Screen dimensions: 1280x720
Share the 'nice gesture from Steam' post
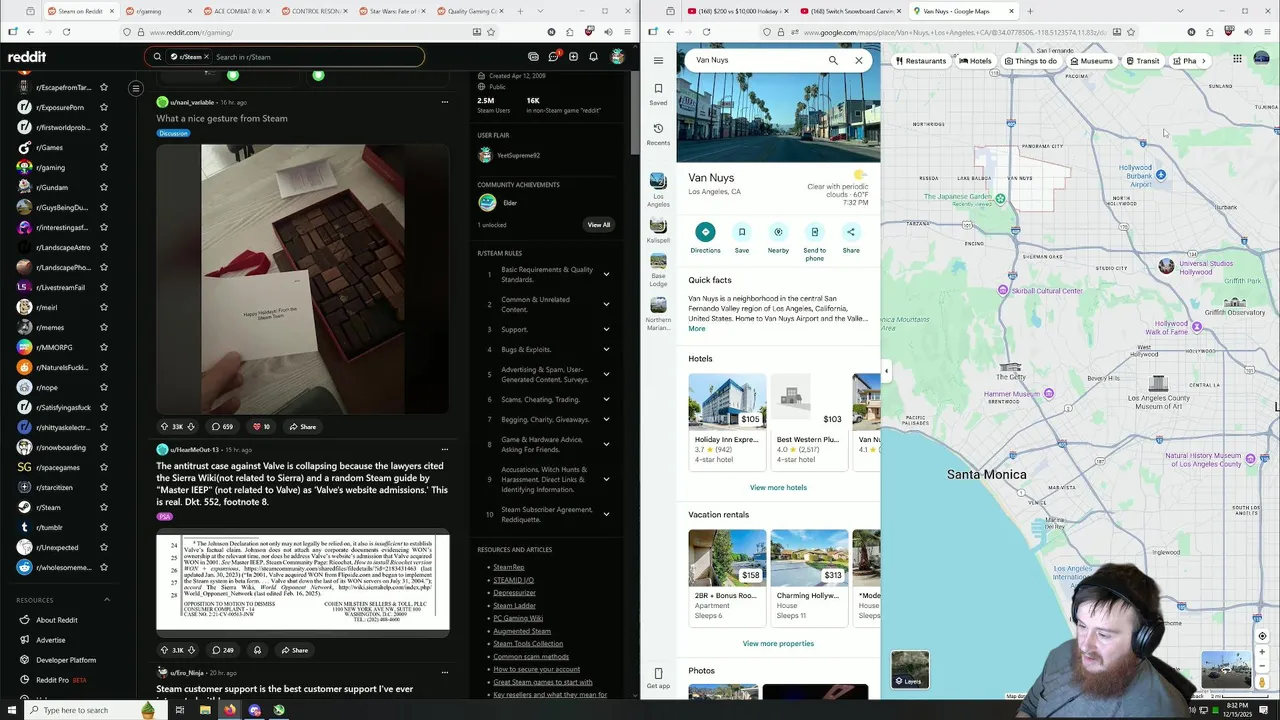[302, 427]
